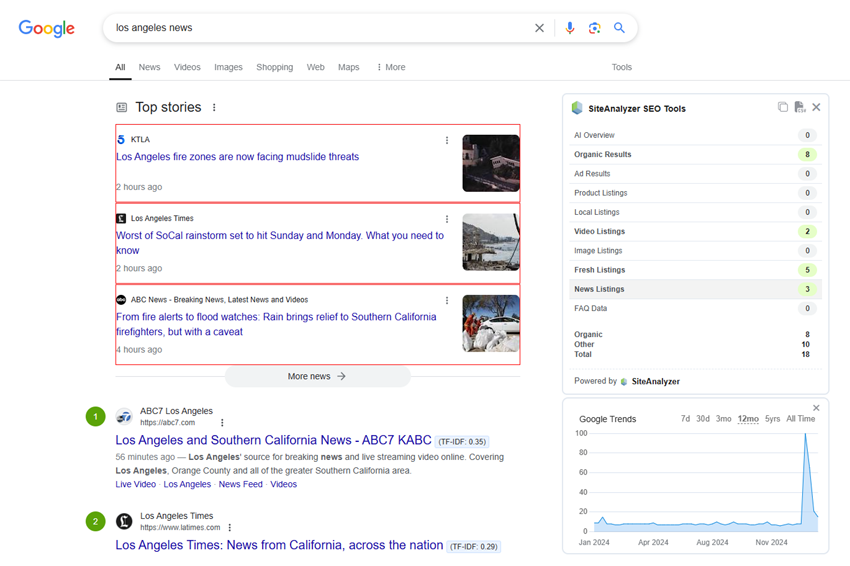Click the KTLA 5 source logo
The image size is (850, 566).
tap(121, 139)
